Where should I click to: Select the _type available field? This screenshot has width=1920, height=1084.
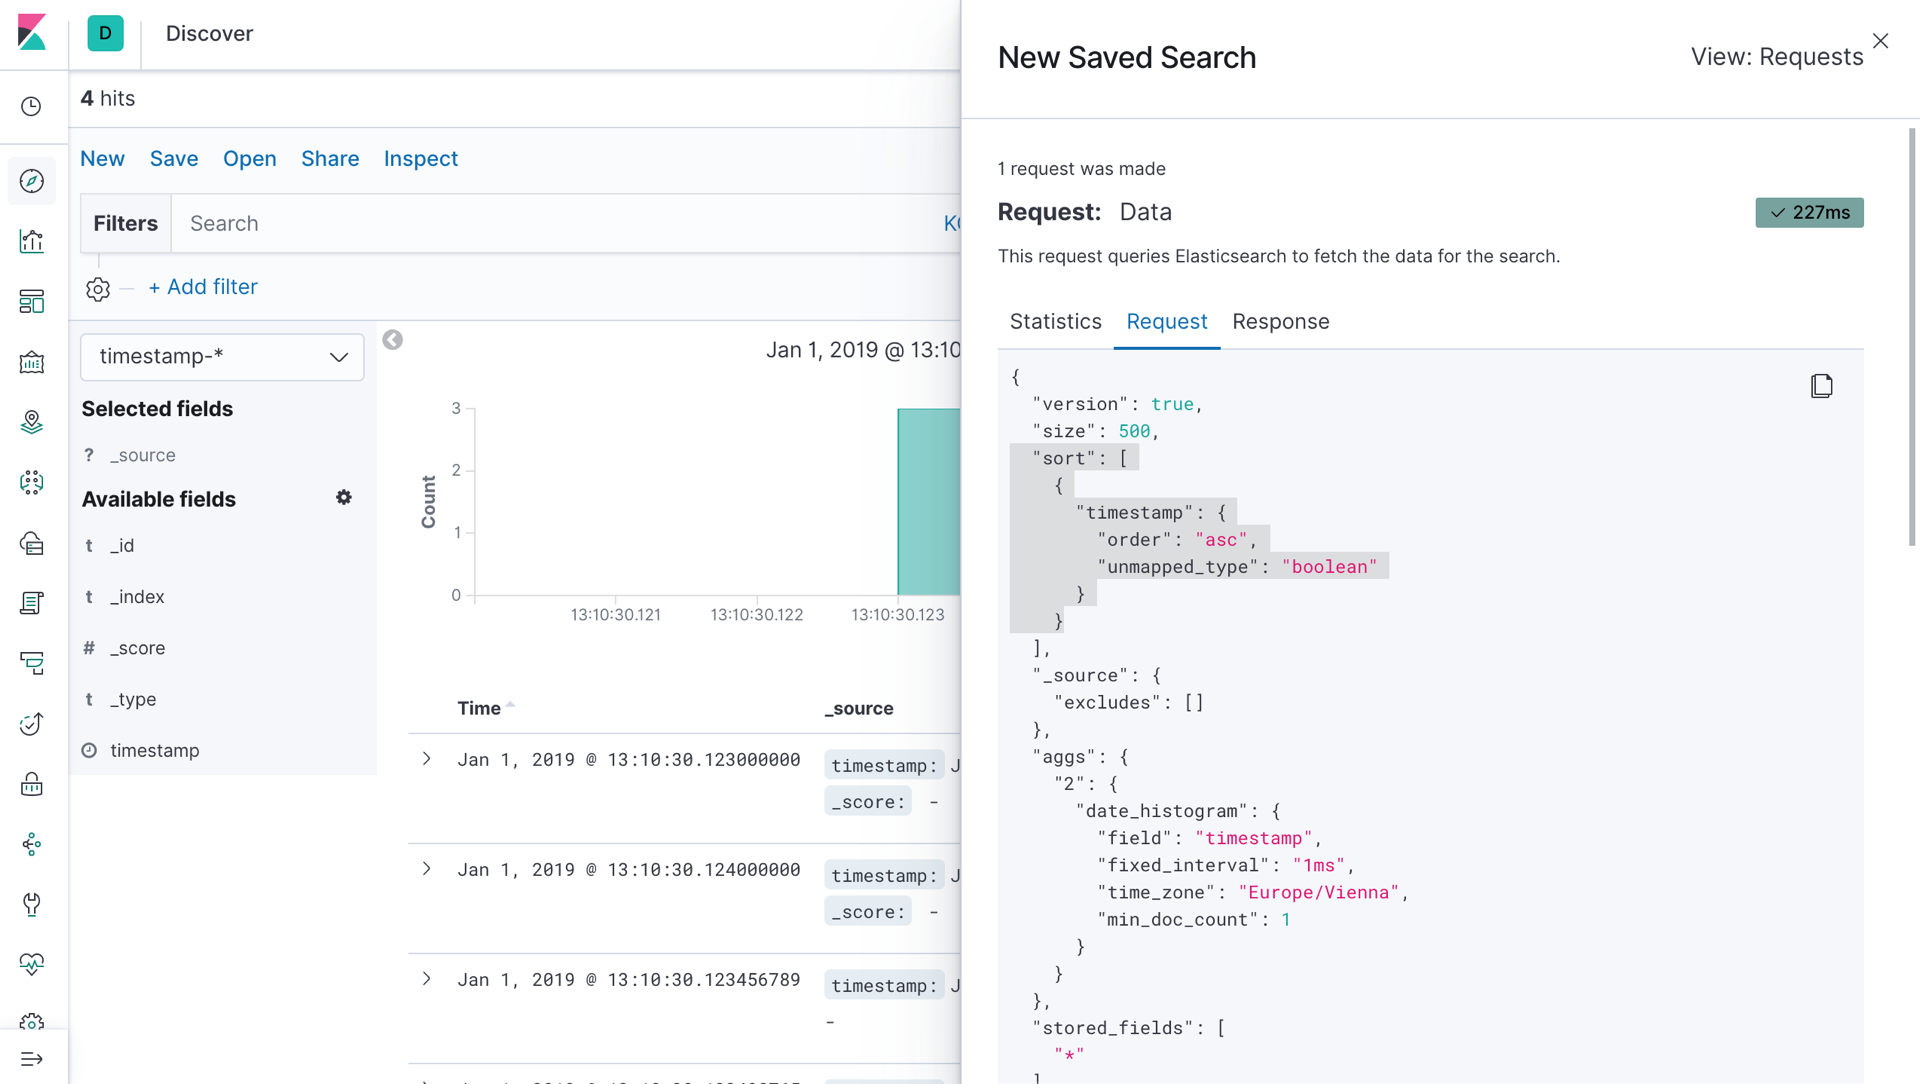click(133, 699)
